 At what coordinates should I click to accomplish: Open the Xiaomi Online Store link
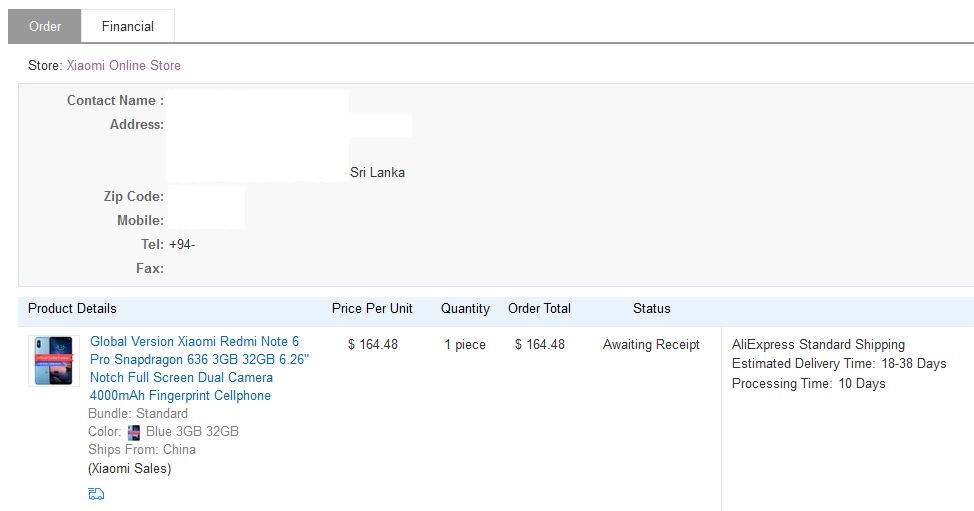click(124, 65)
